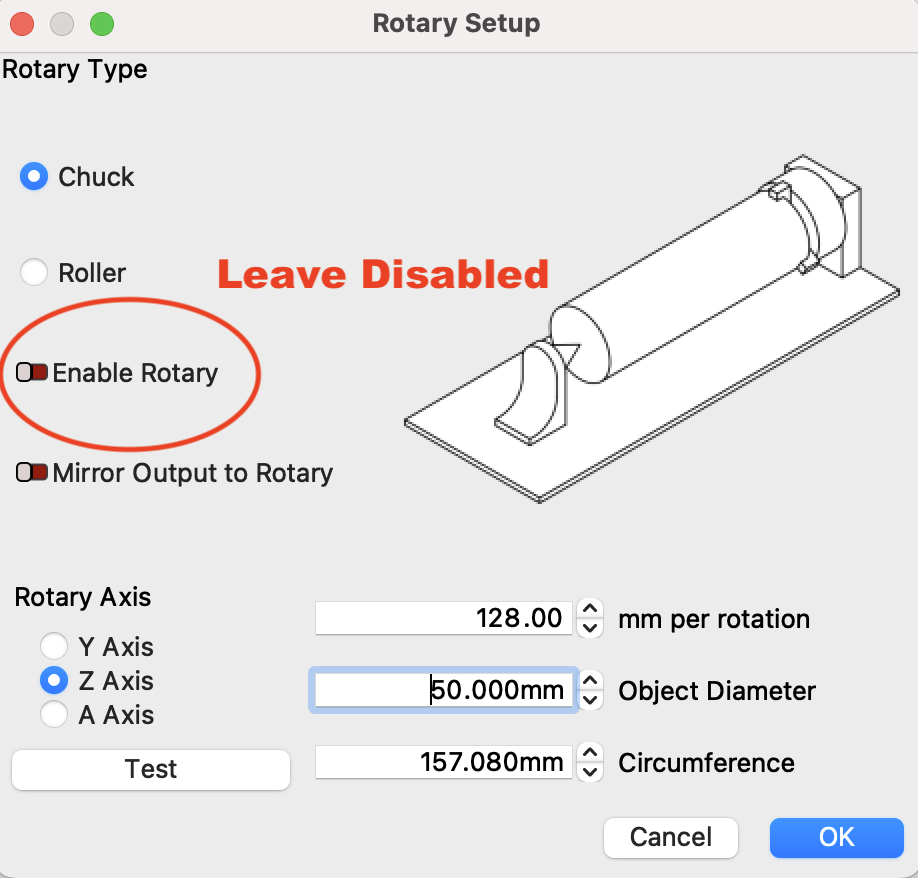Choose A Axis as rotary axis
This screenshot has width=918, height=878.
(53, 715)
